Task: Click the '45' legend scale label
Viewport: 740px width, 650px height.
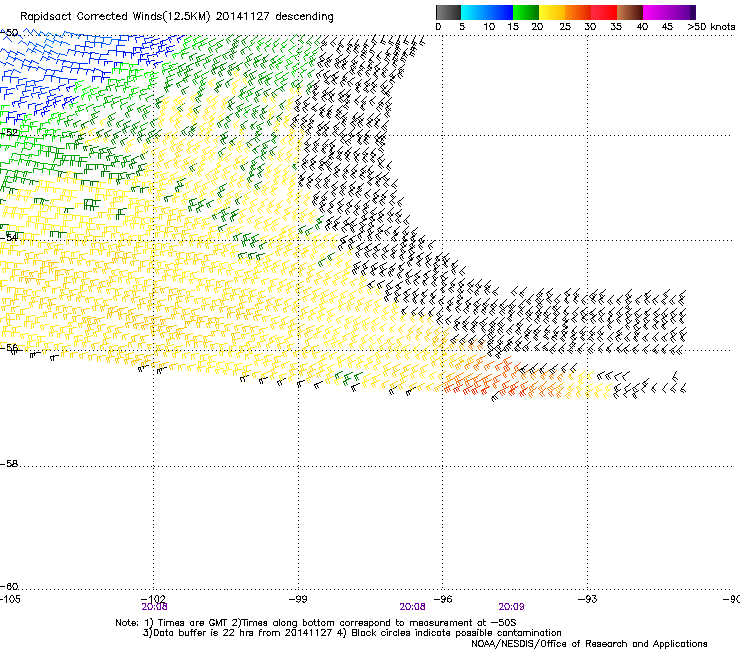Action: (x=667, y=27)
